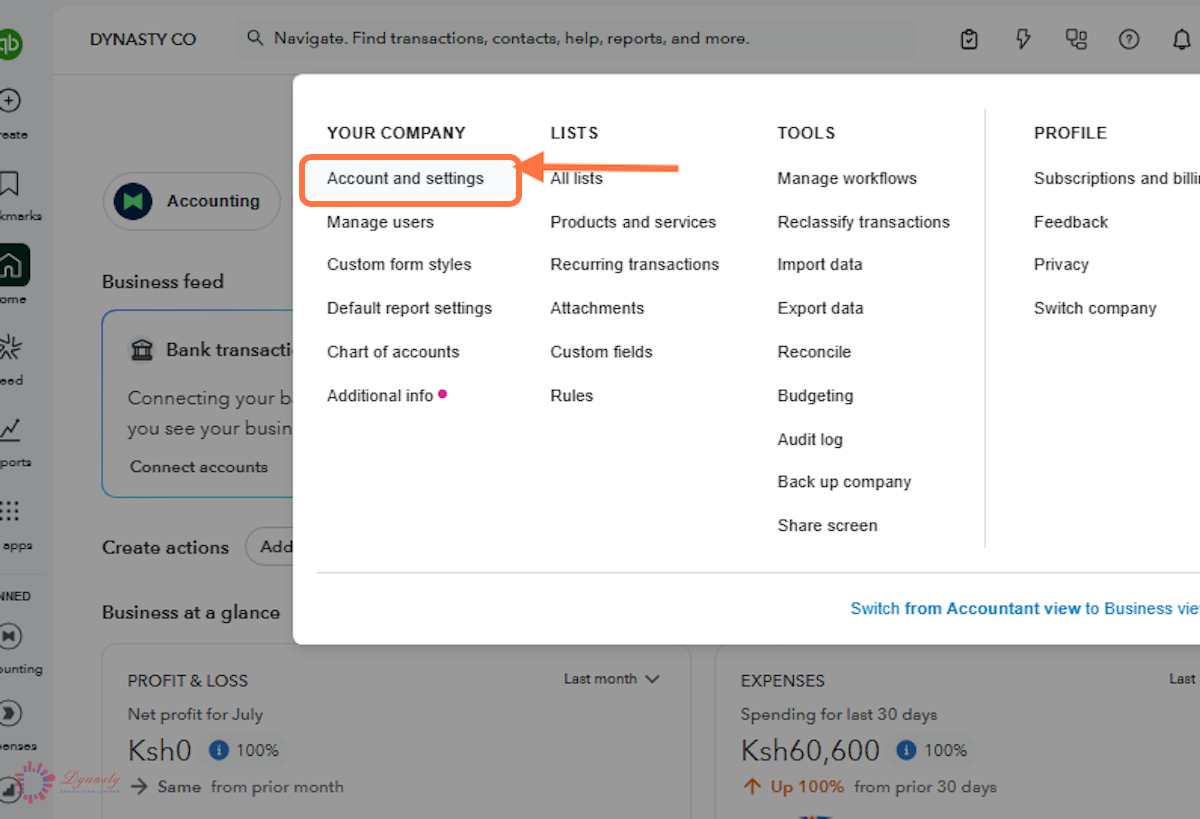Click the bank building icon in Business feed
The height and width of the screenshot is (819, 1200).
tap(142, 350)
